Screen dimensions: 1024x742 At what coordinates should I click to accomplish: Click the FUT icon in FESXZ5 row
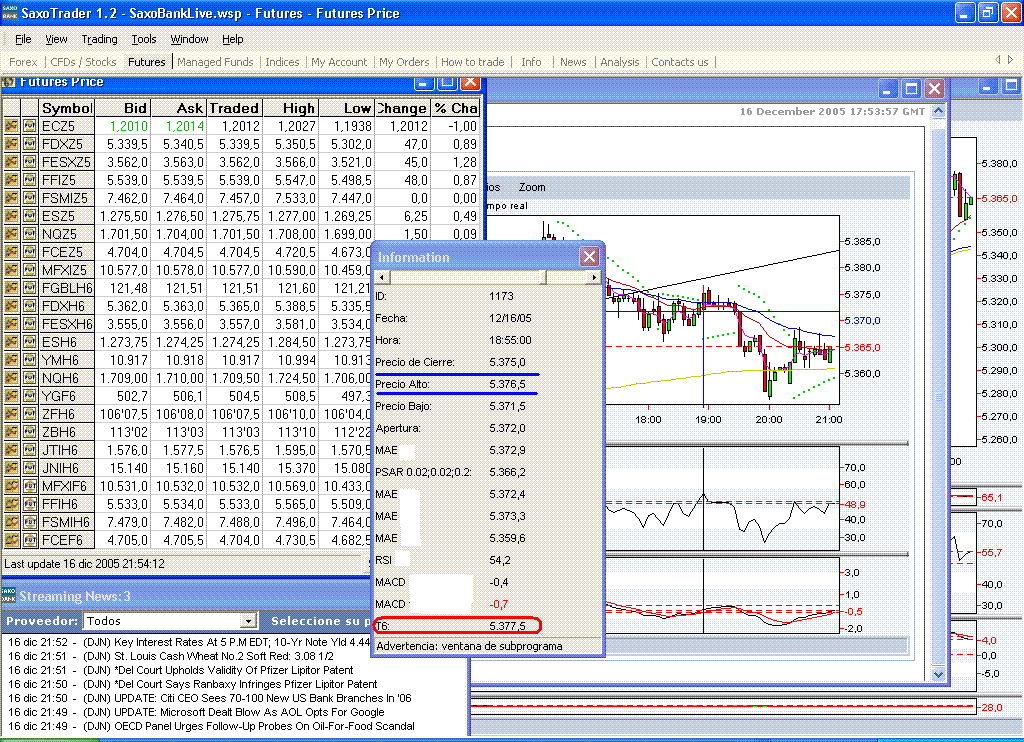tap(29, 162)
